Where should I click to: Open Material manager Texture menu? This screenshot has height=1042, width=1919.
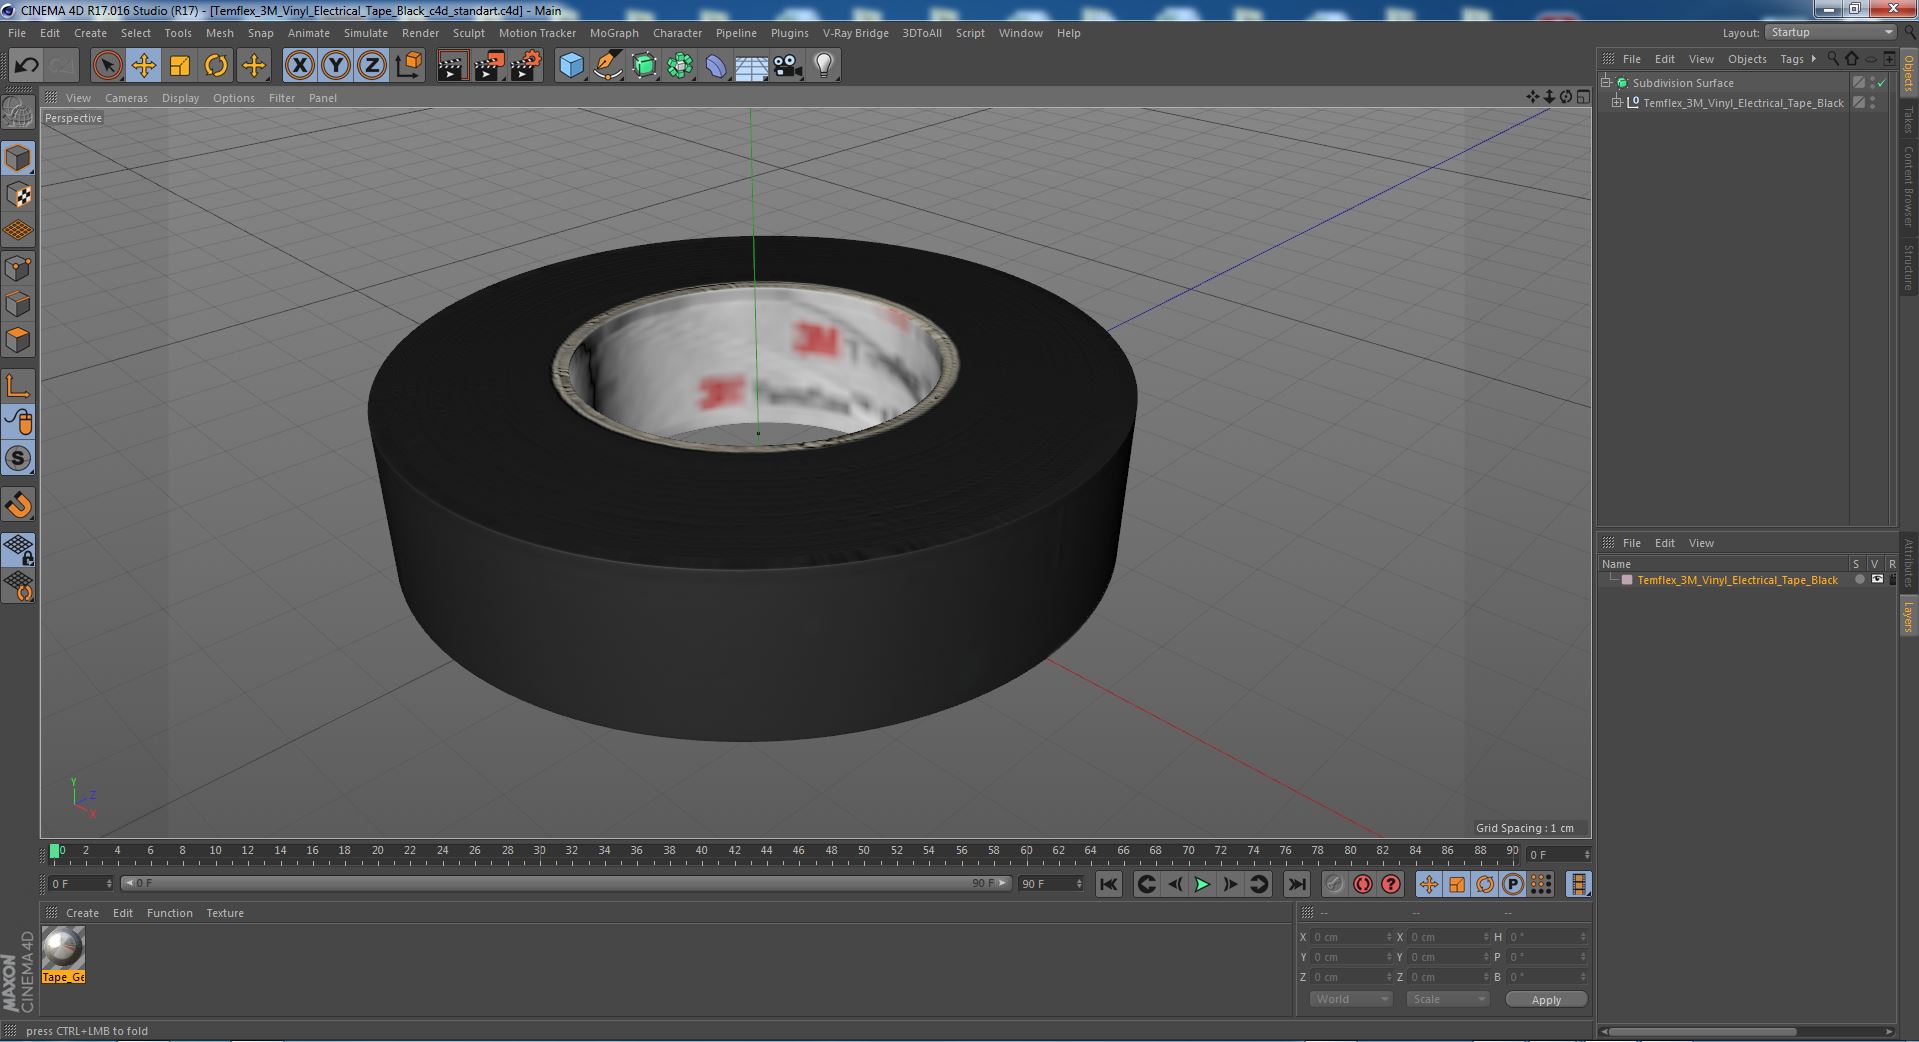pyautogui.click(x=225, y=913)
